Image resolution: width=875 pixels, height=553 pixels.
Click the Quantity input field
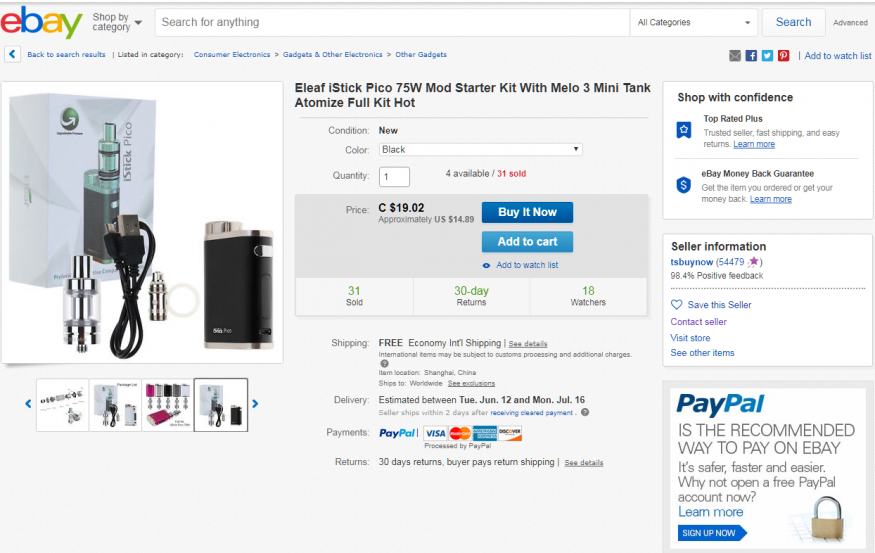(394, 177)
